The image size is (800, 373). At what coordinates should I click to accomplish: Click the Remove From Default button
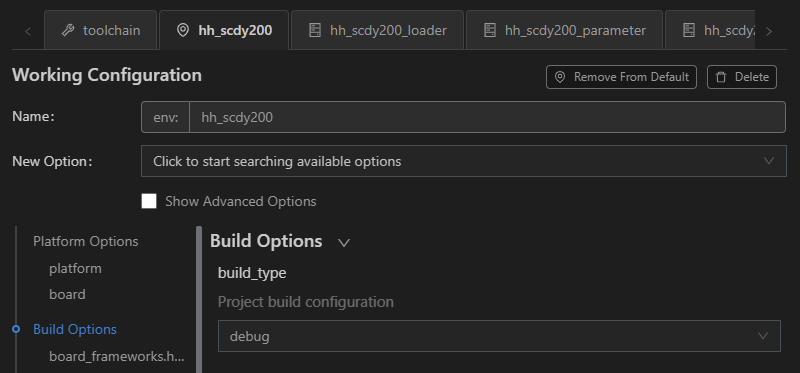coord(621,77)
